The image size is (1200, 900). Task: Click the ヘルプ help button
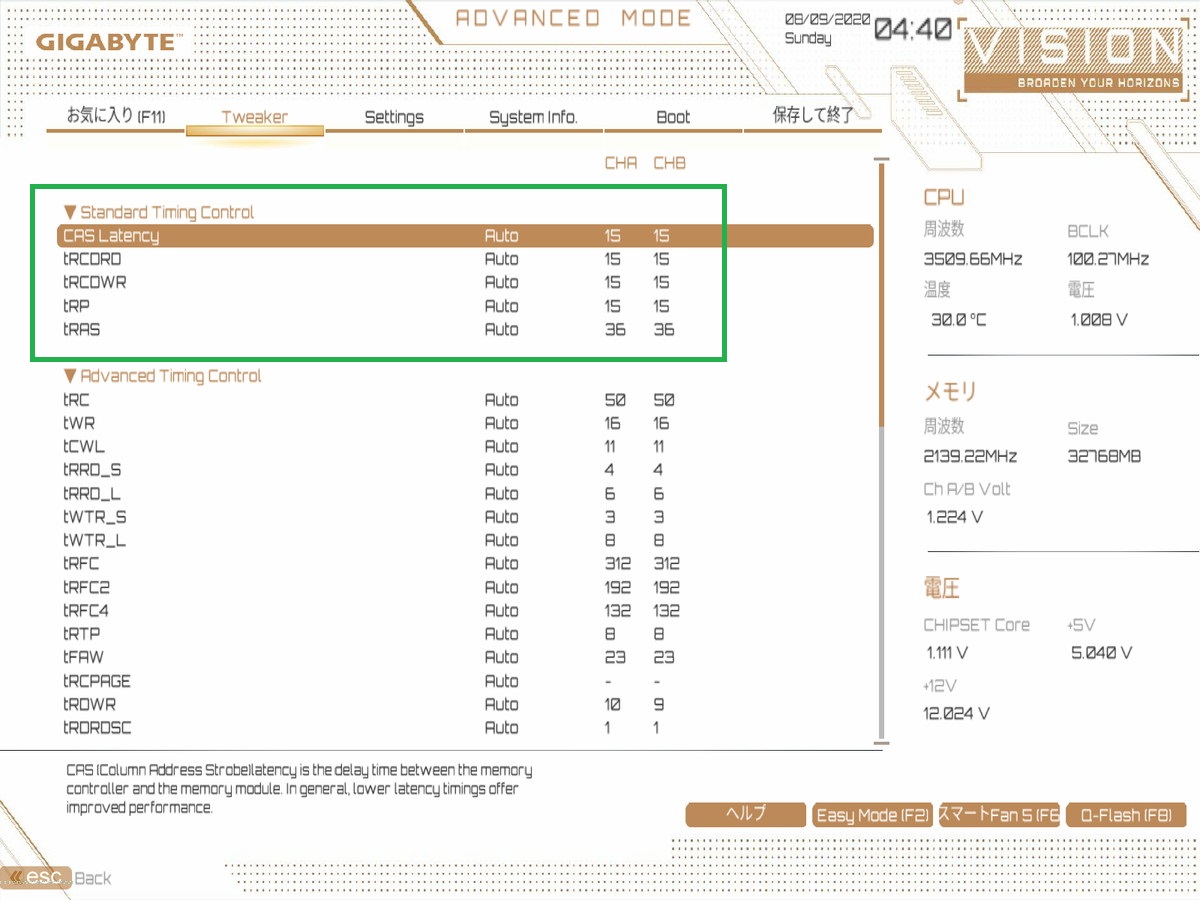click(746, 814)
